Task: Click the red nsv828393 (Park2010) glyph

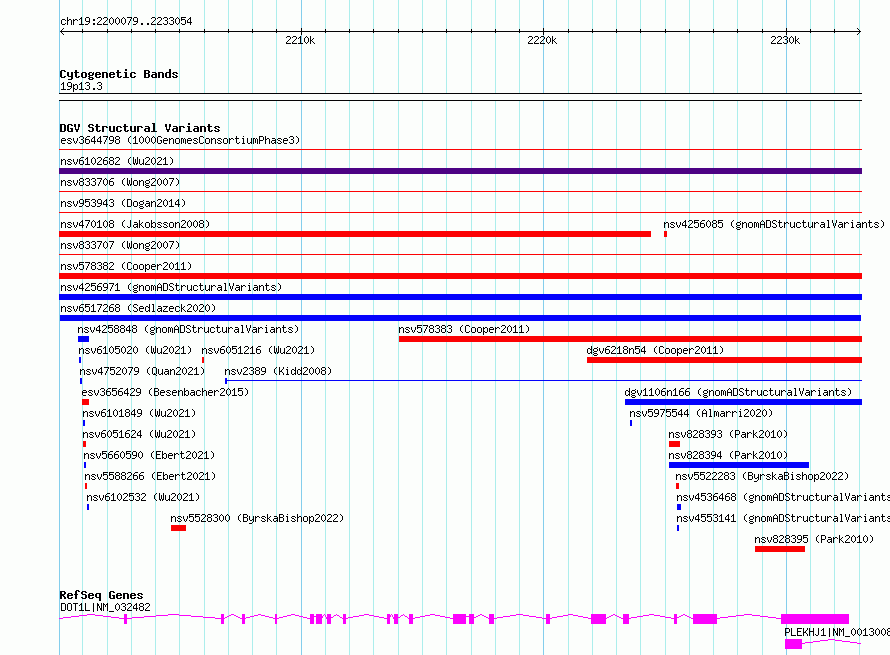Action: click(674, 444)
